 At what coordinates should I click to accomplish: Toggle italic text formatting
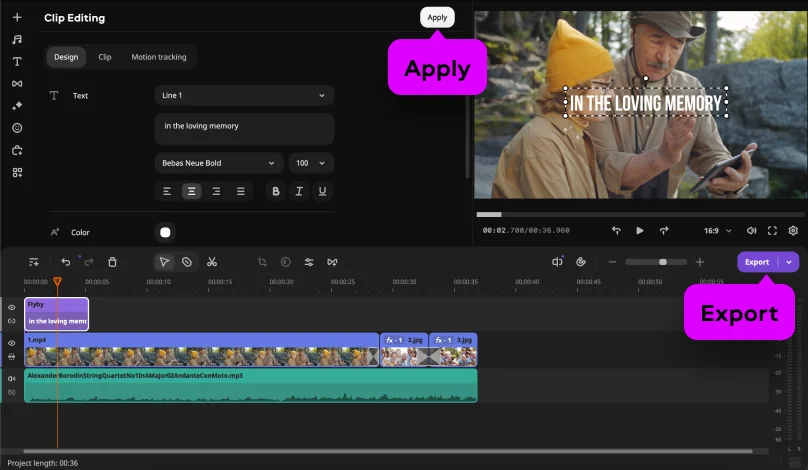tap(298, 191)
